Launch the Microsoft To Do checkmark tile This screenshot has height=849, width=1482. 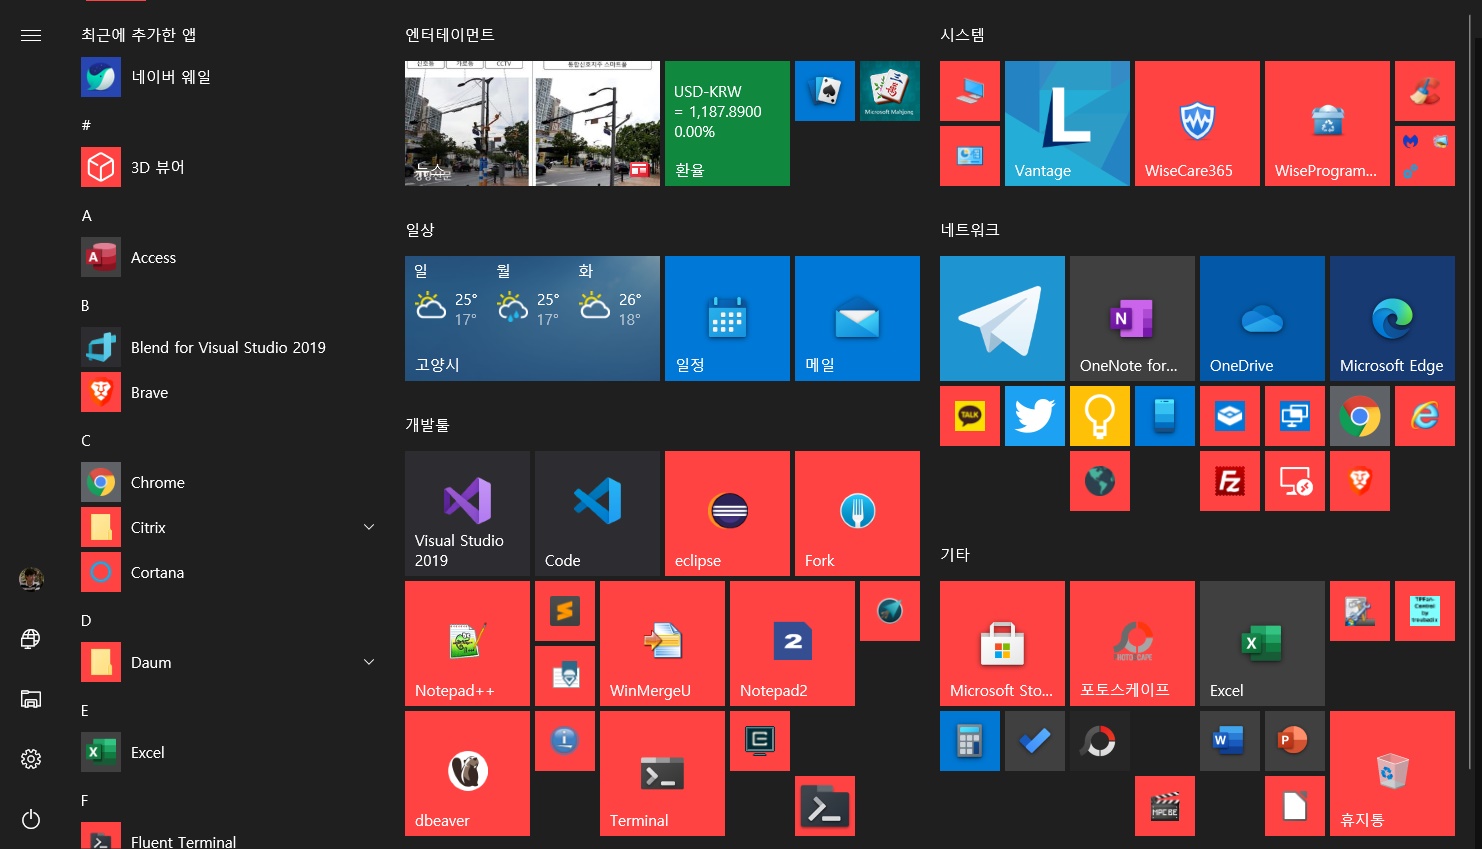click(1035, 741)
